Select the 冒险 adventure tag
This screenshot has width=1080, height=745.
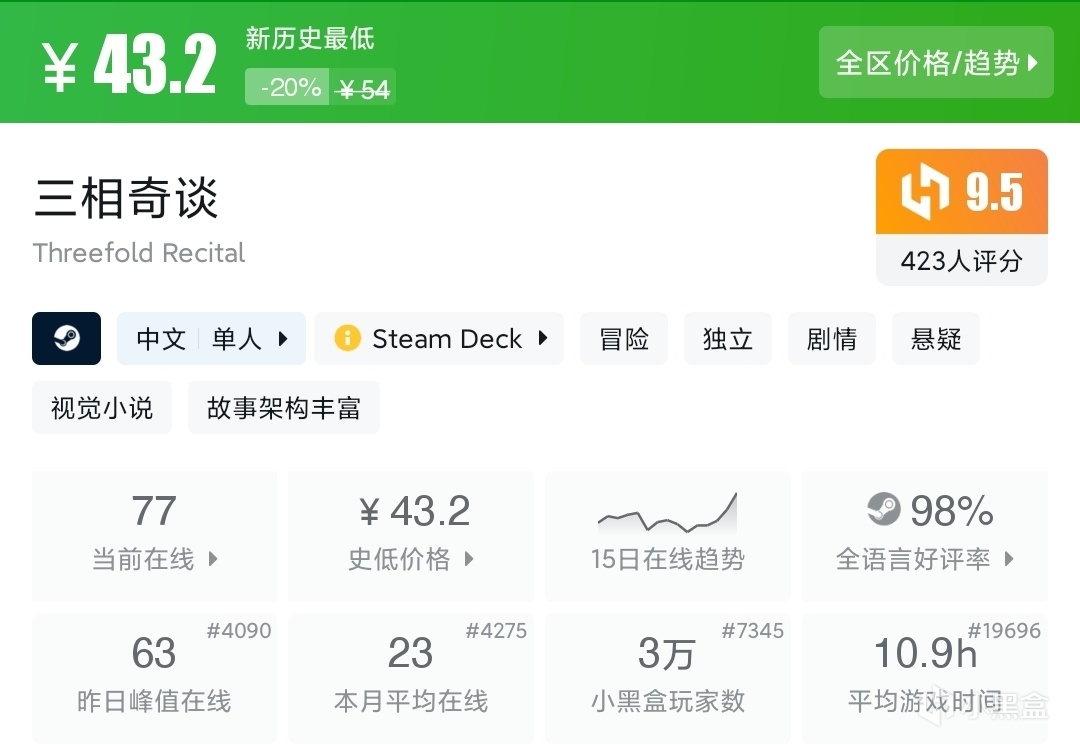(624, 339)
